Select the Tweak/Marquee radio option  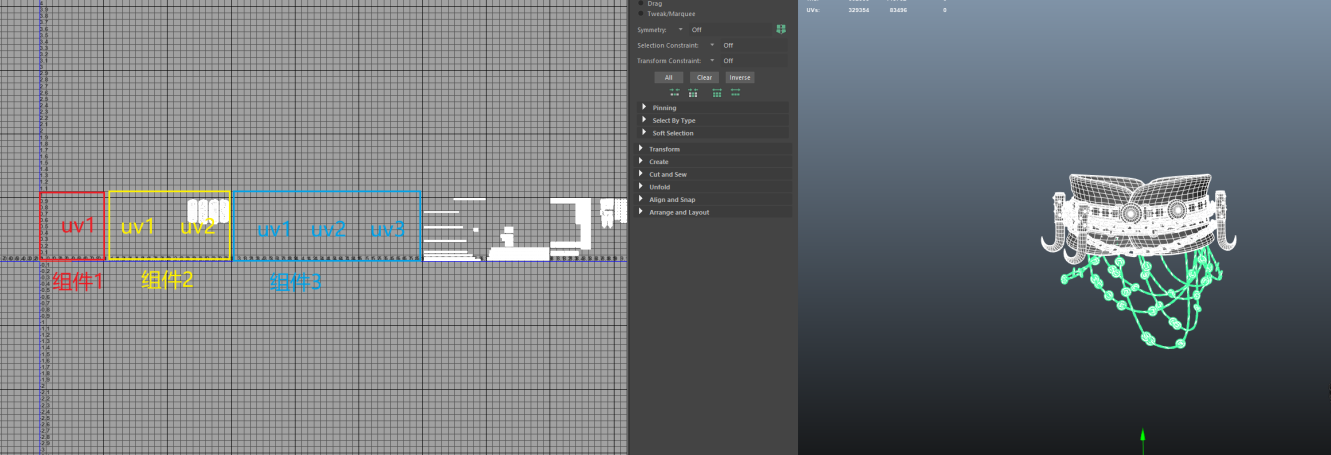click(641, 14)
